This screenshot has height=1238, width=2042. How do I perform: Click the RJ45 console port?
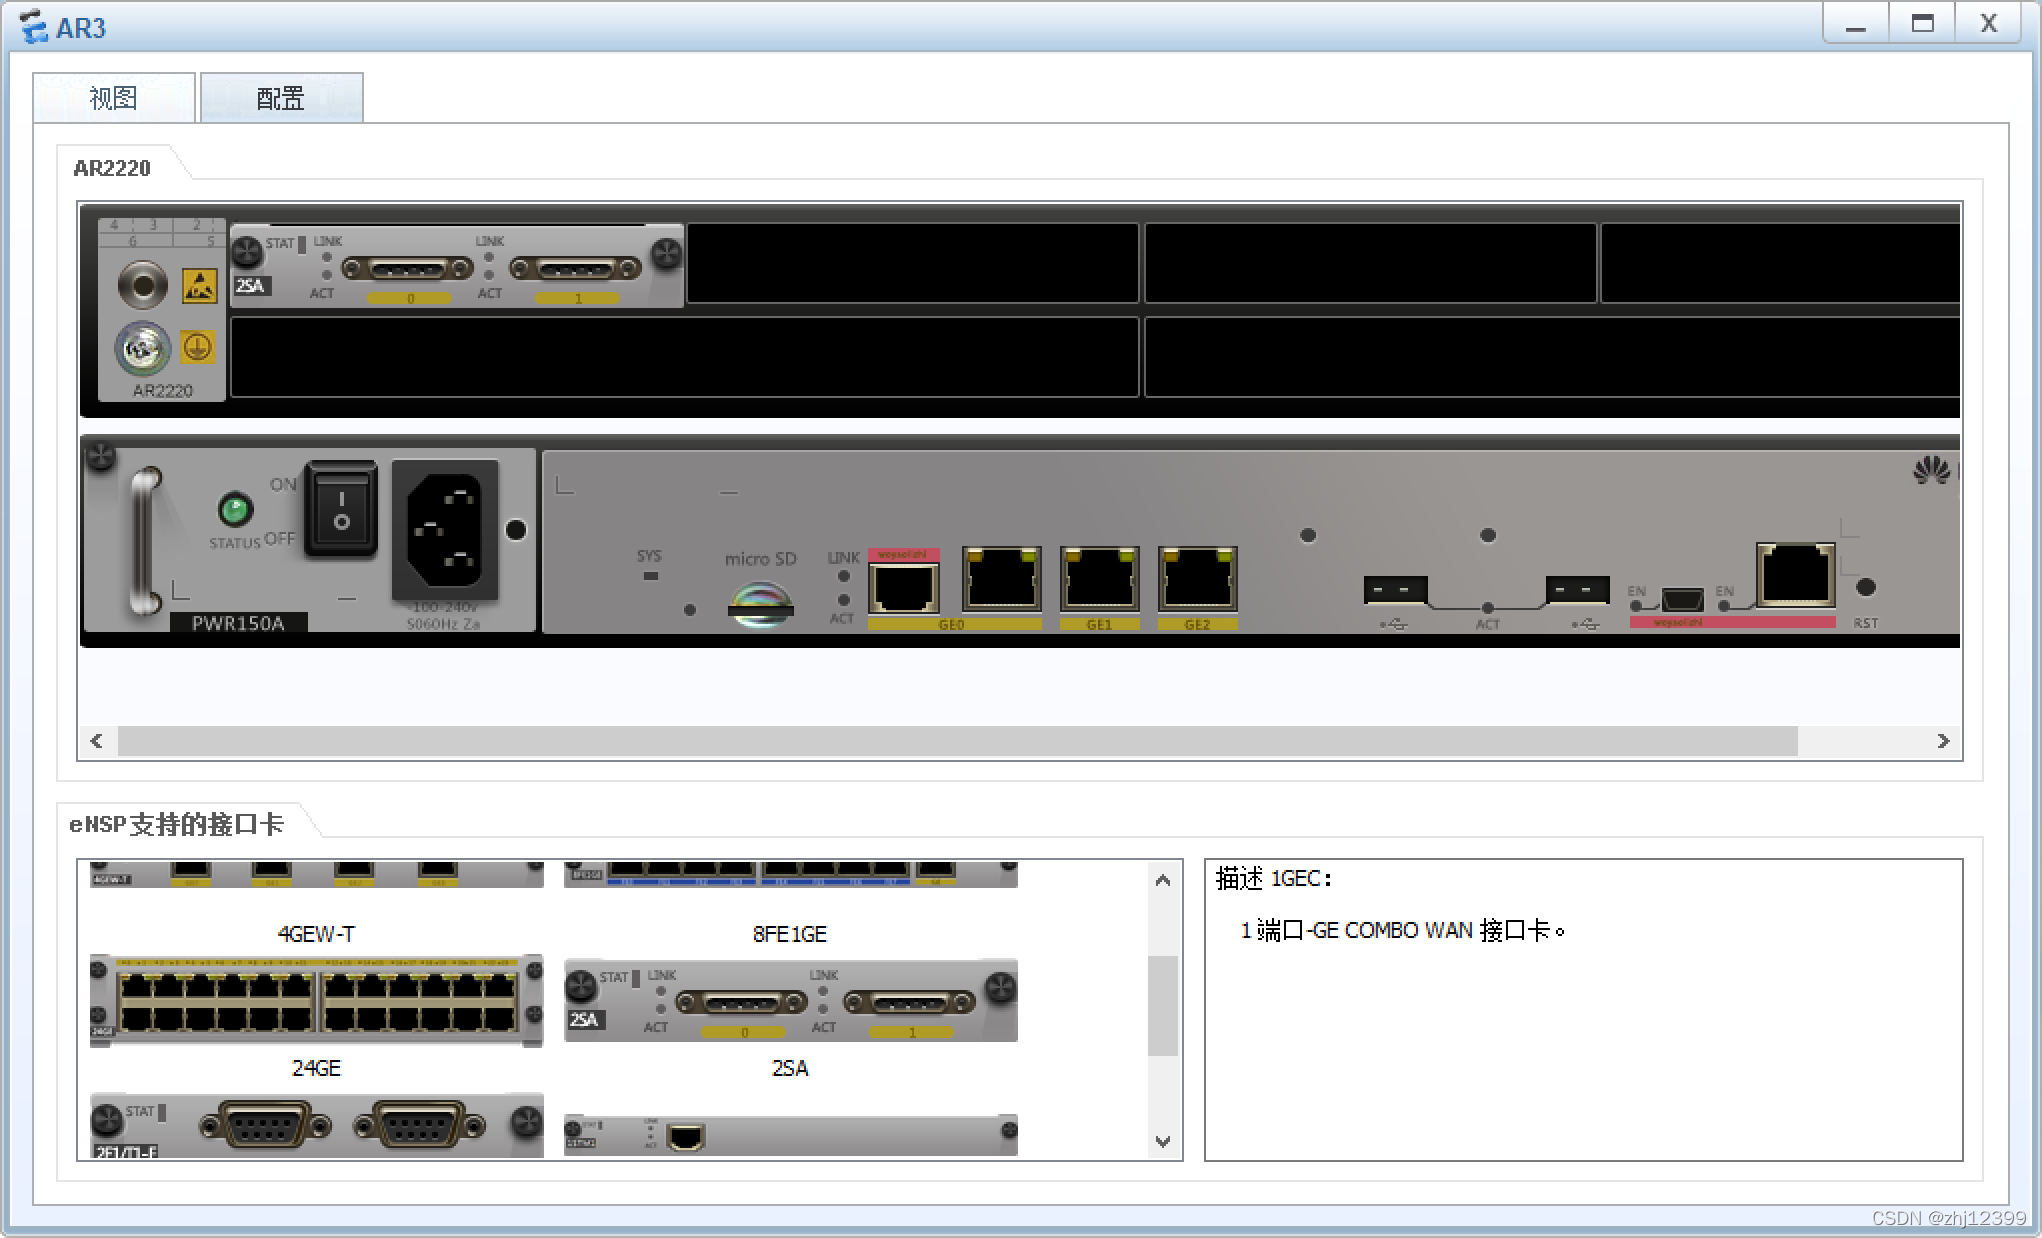(1796, 575)
